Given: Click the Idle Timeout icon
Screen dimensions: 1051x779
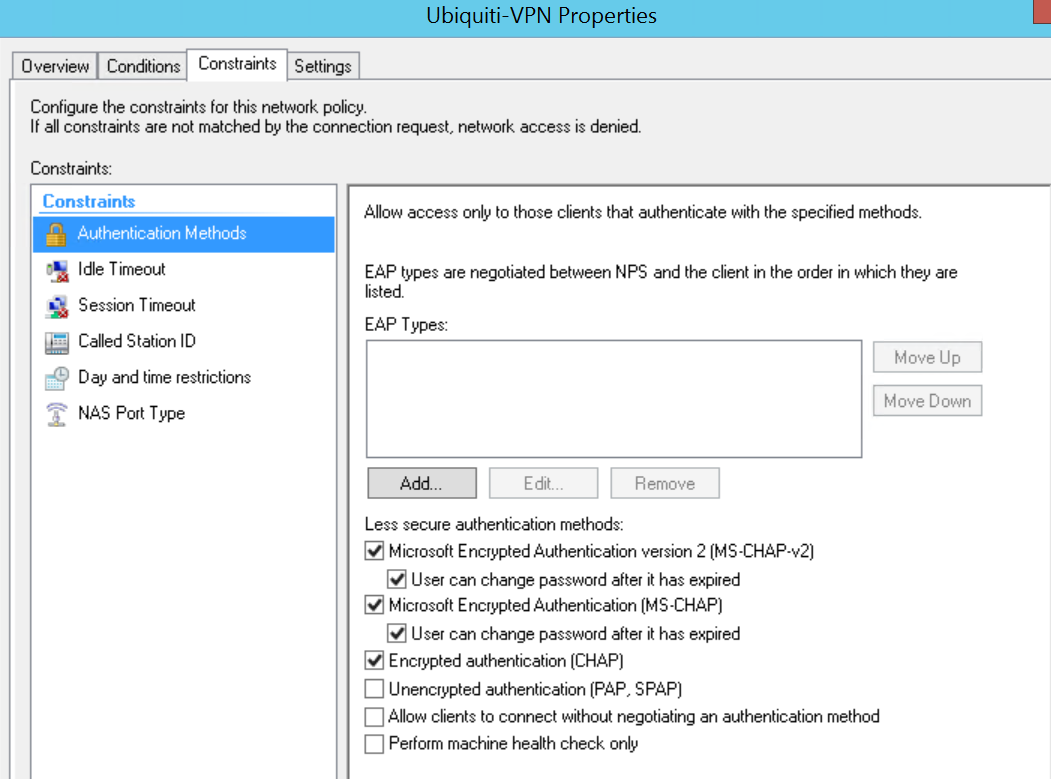Looking at the screenshot, I should [x=56, y=270].
